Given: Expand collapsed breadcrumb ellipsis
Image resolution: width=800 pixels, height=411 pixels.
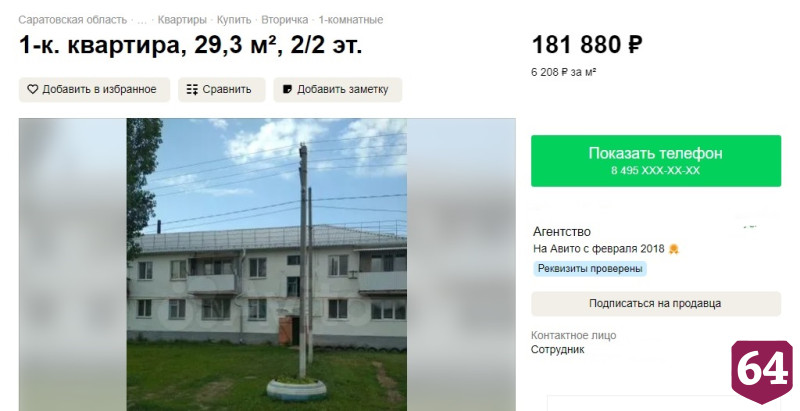Looking at the screenshot, I should pos(142,20).
